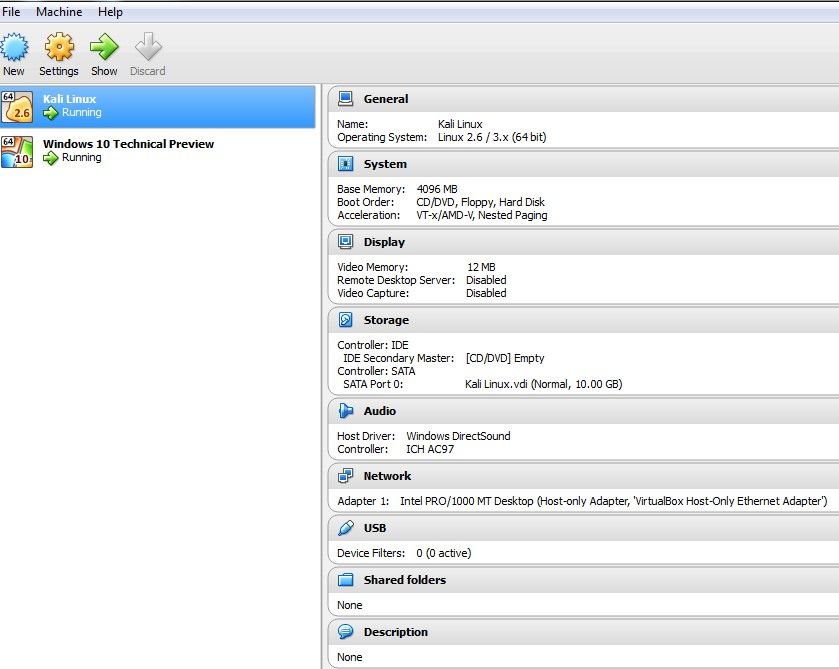Click the Running status arrow under Kali Linux
The height and width of the screenshot is (669, 839).
pos(50,113)
